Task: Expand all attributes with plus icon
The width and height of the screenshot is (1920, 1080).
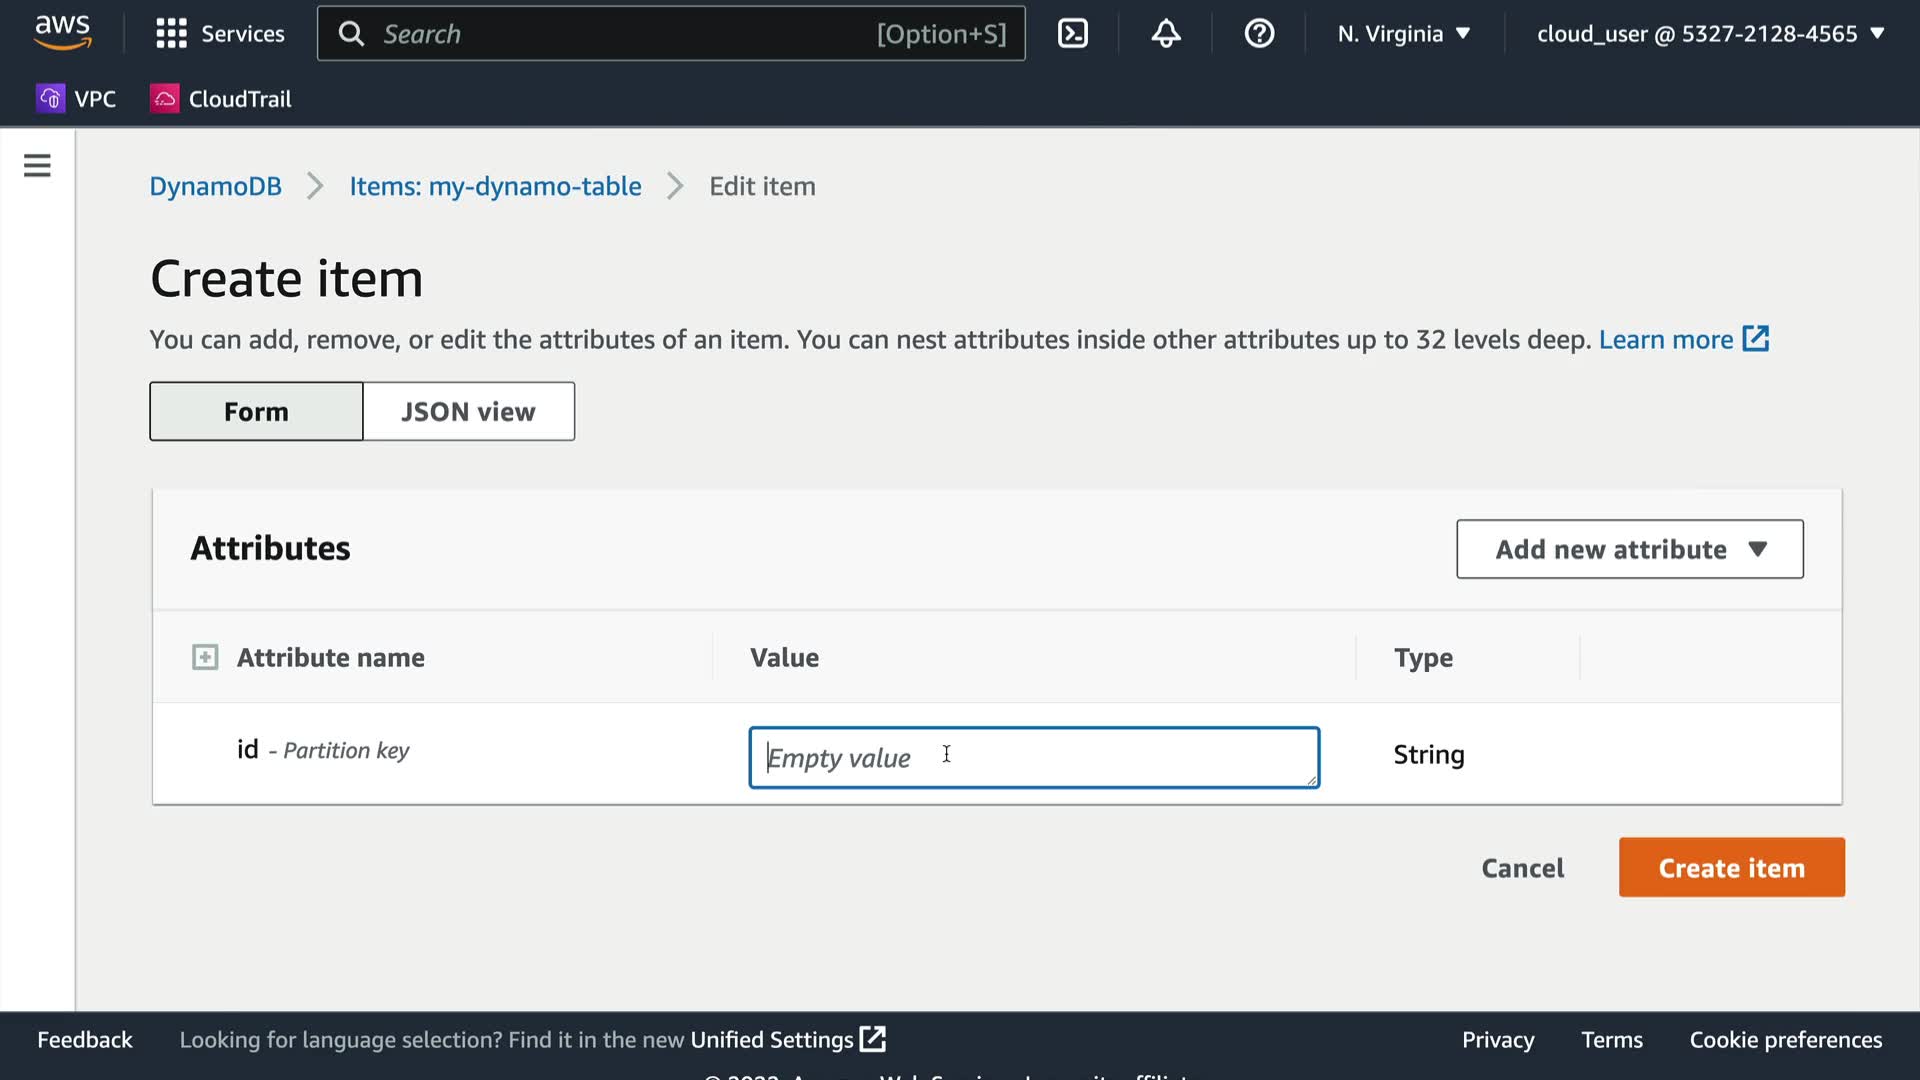Action: point(205,658)
